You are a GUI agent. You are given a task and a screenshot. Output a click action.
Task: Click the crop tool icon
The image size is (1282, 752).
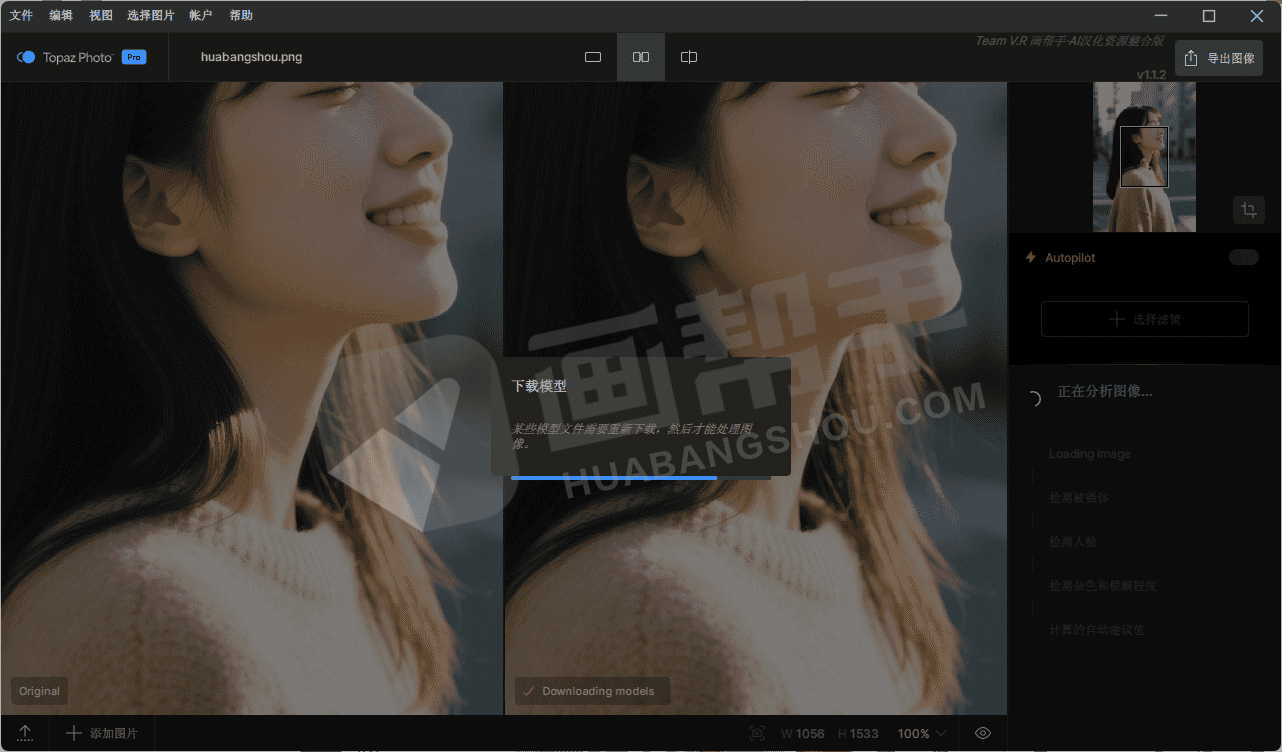pos(1248,210)
